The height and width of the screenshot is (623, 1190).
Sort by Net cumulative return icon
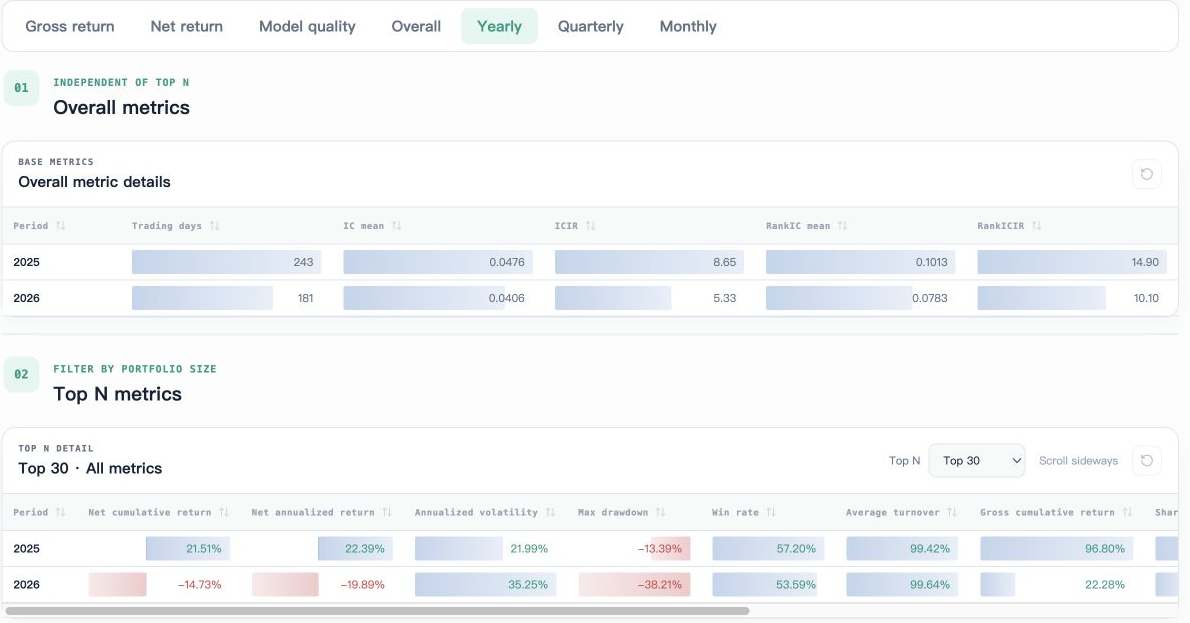click(x=224, y=513)
